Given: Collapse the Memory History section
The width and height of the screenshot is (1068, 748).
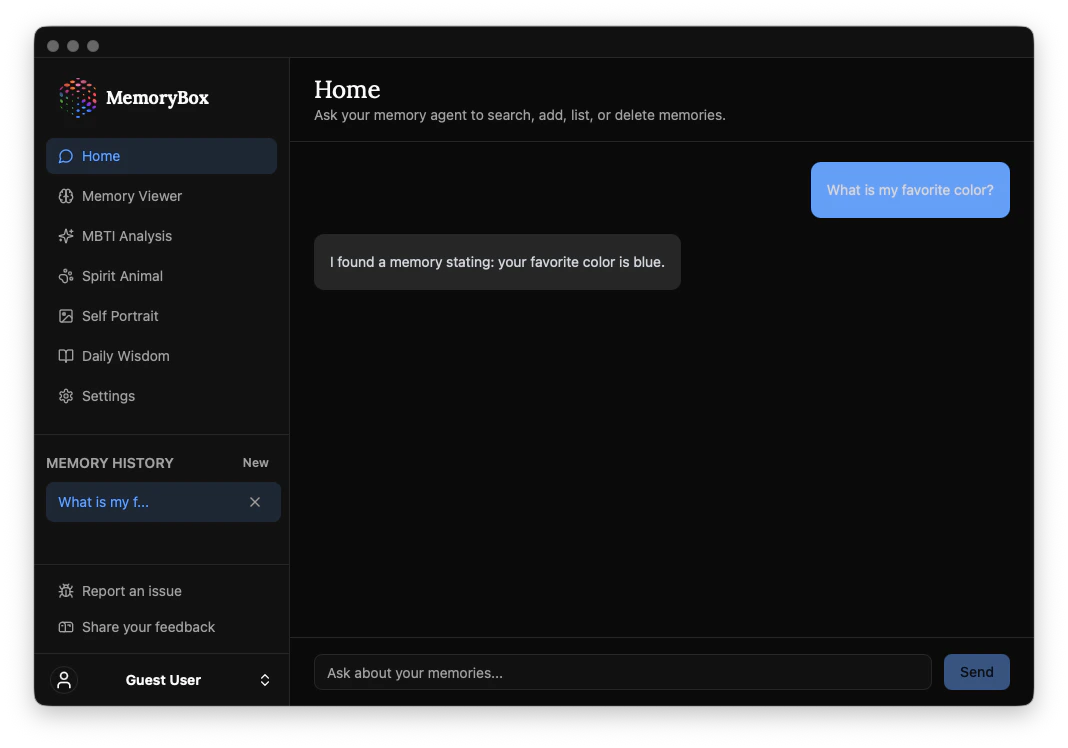Looking at the screenshot, I should pyautogui.click(x=110, y=463).
